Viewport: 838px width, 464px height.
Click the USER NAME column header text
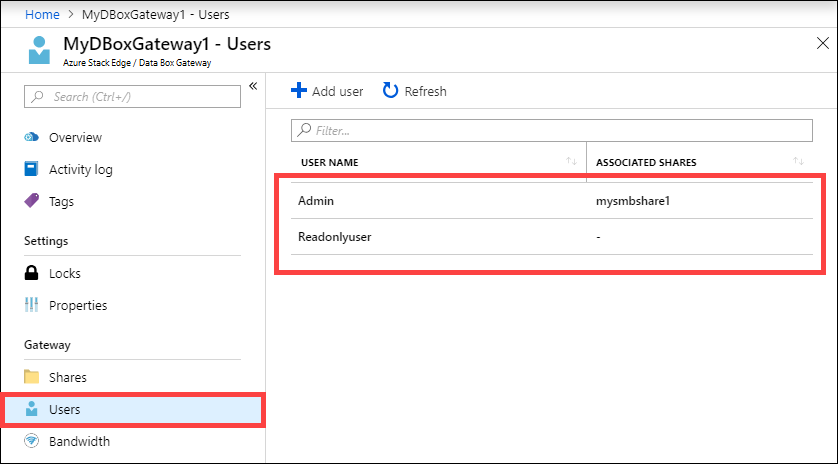click(x=330, y=162)
